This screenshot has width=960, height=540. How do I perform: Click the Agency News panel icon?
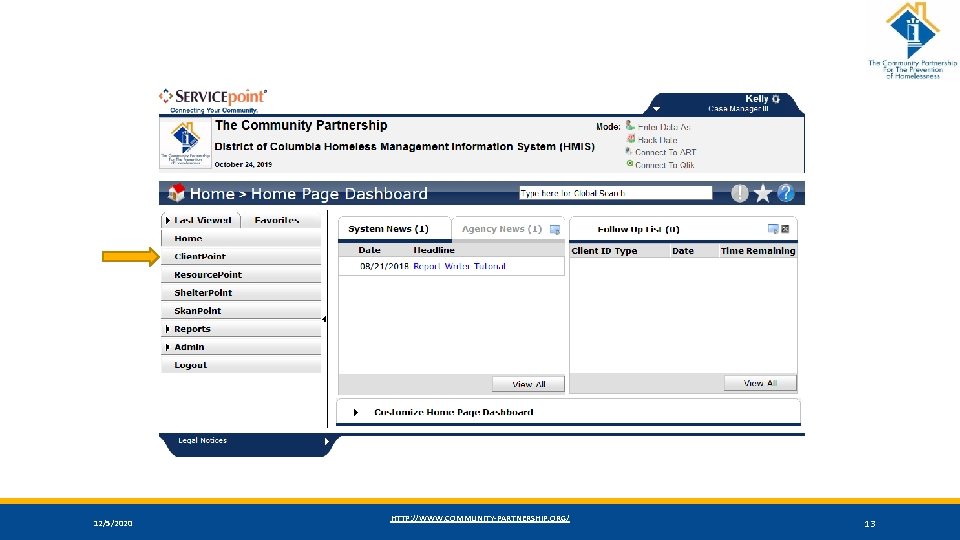tap(555, 230)
